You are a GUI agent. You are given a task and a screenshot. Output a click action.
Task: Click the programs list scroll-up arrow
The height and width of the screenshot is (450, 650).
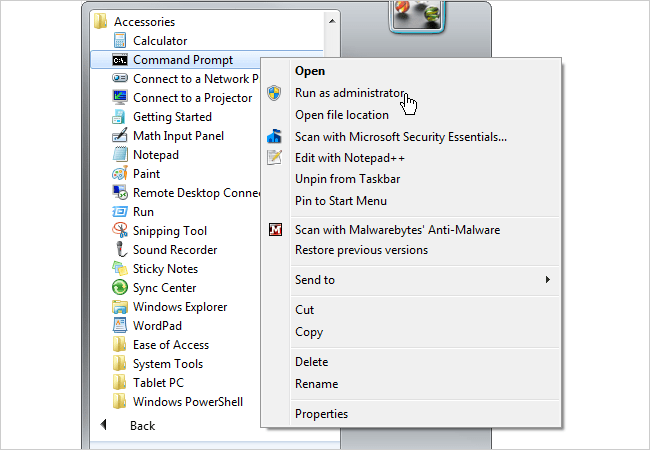332,21
